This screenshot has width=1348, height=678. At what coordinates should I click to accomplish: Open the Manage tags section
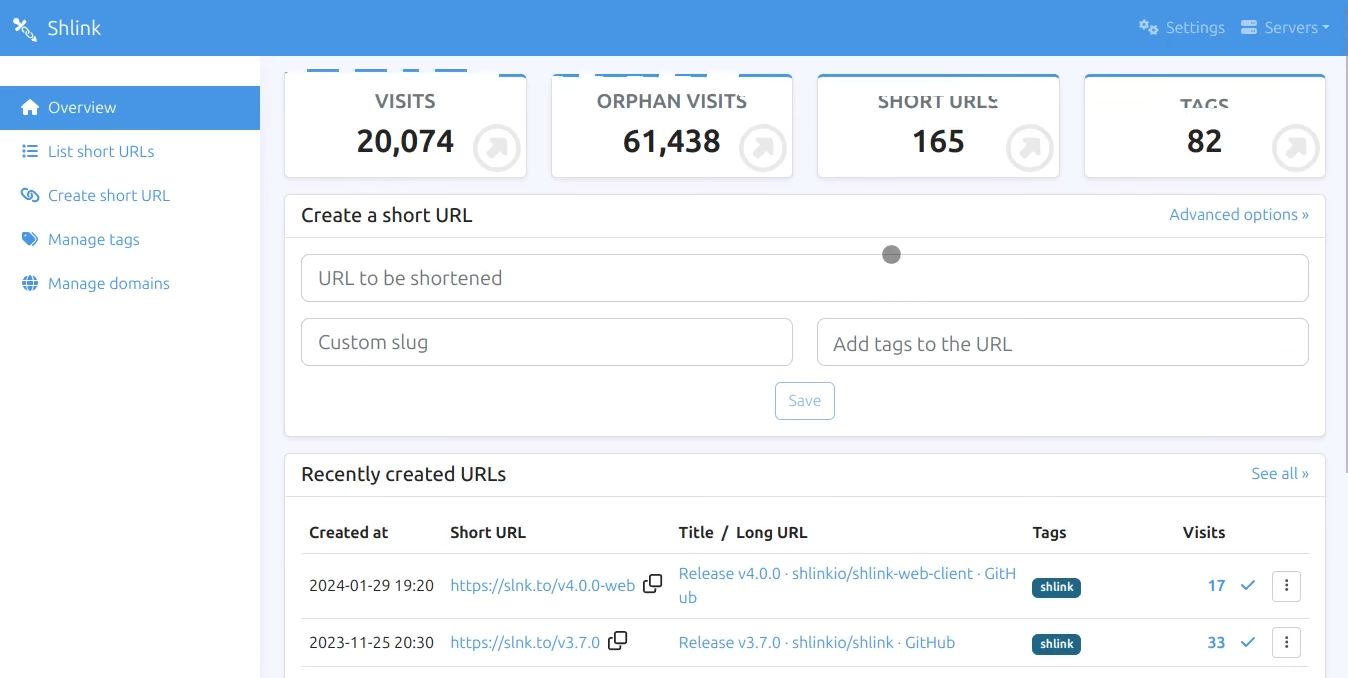pos(130,240)
